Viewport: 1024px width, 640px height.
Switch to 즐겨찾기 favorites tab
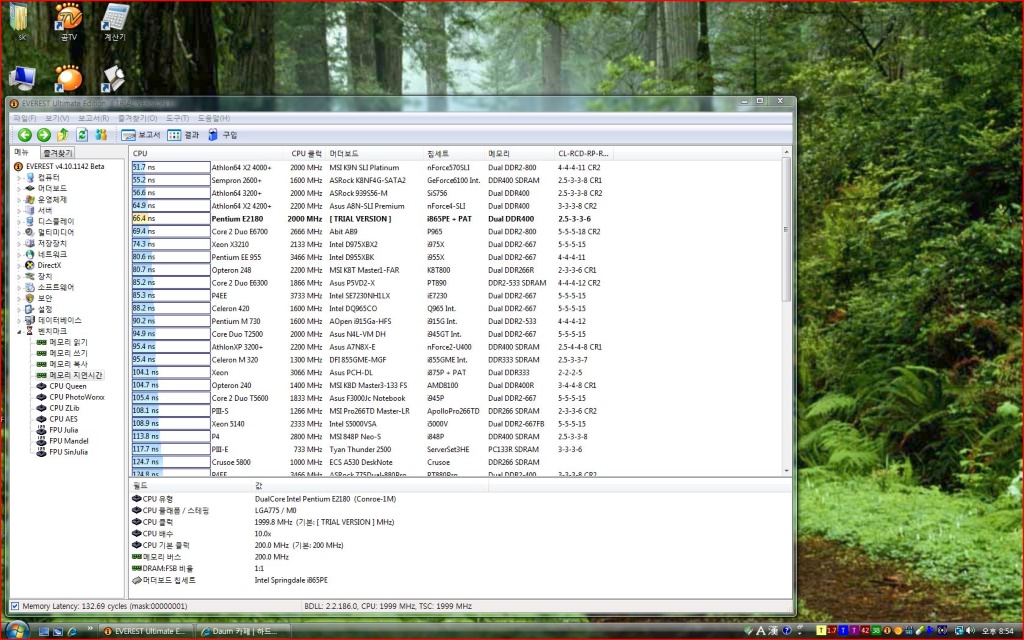[x=57, y=153]
